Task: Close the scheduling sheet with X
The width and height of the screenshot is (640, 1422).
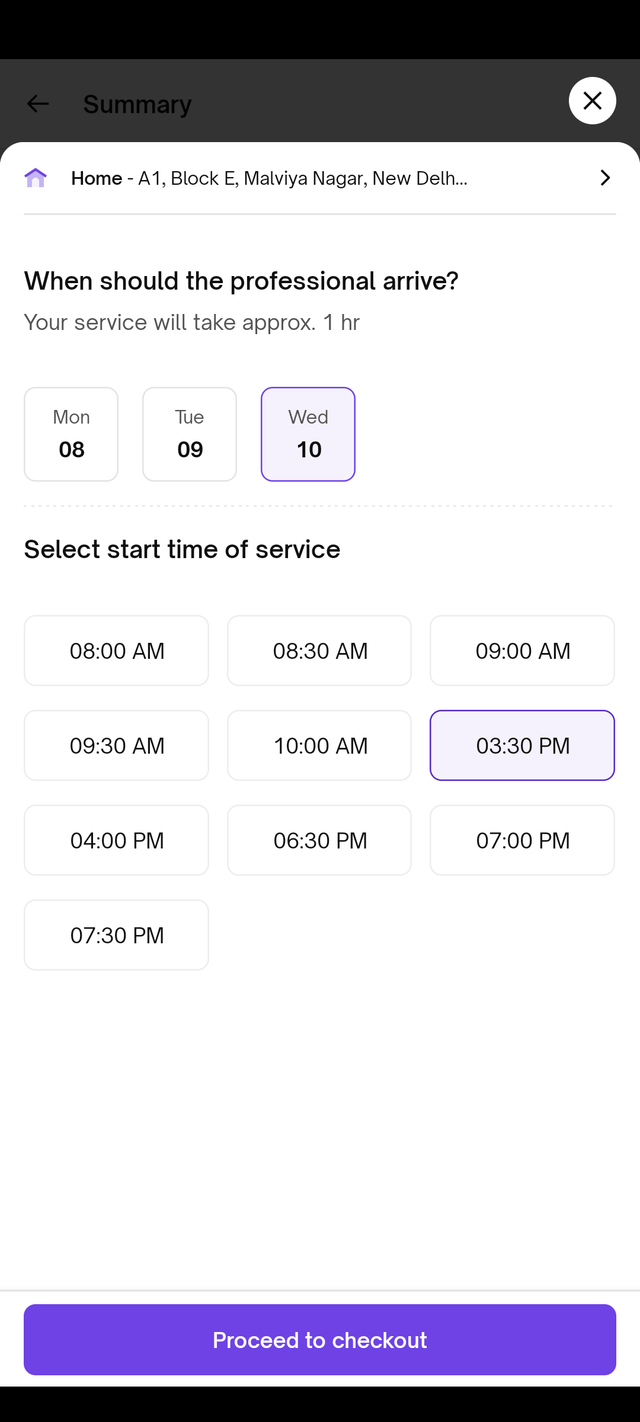Action: pyautogui.click(x=592, y=101)
